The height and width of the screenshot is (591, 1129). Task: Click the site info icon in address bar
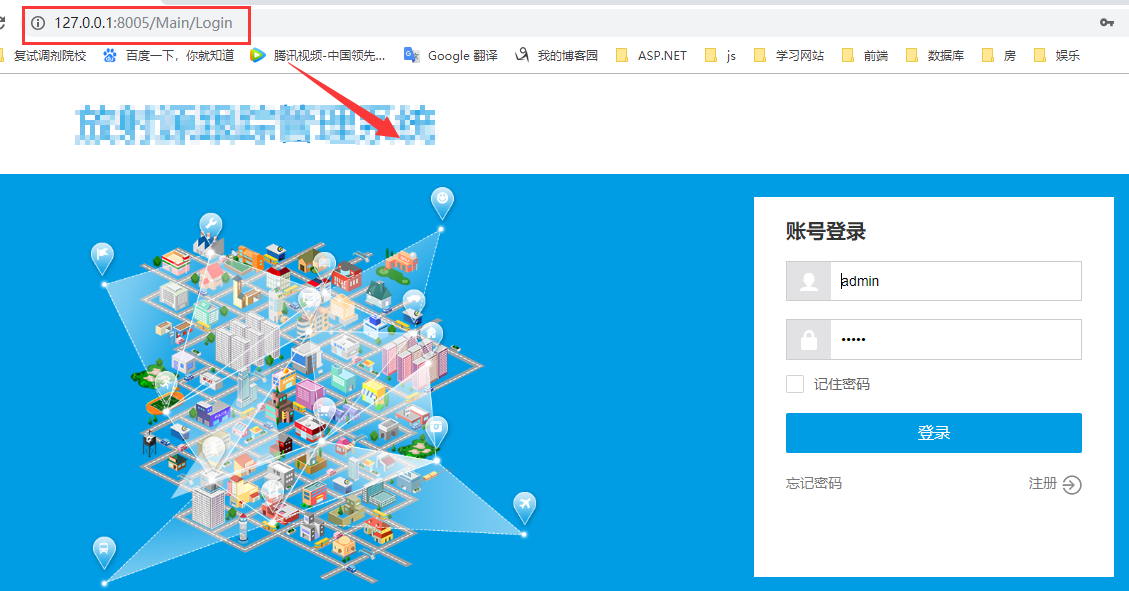37,23
